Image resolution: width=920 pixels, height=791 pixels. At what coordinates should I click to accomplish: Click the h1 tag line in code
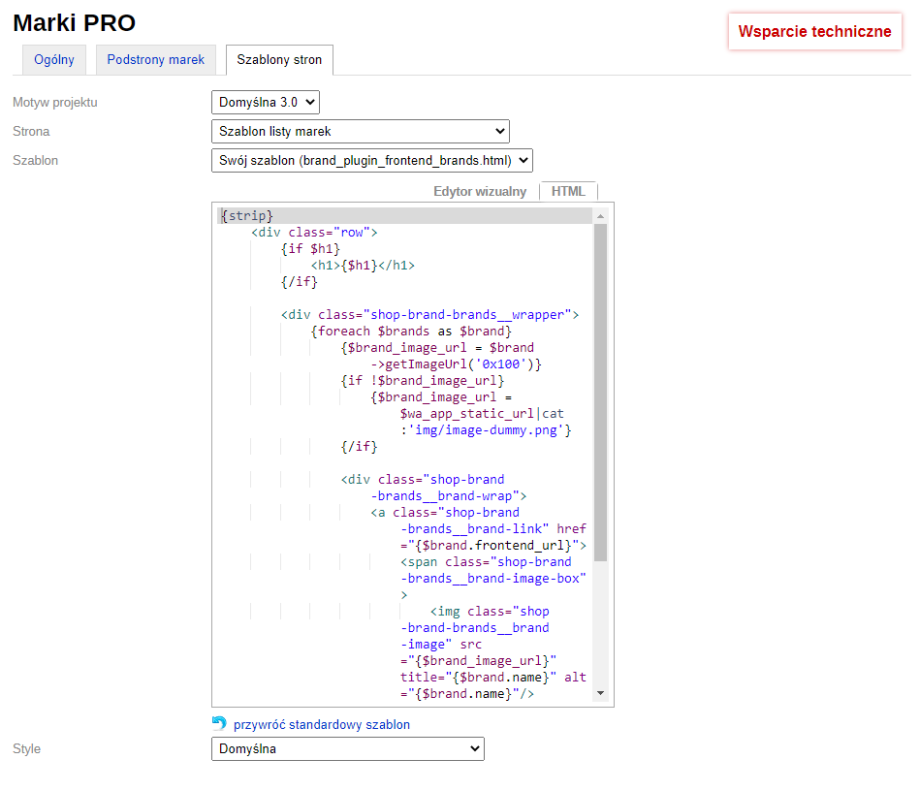(x=362, y=265)
